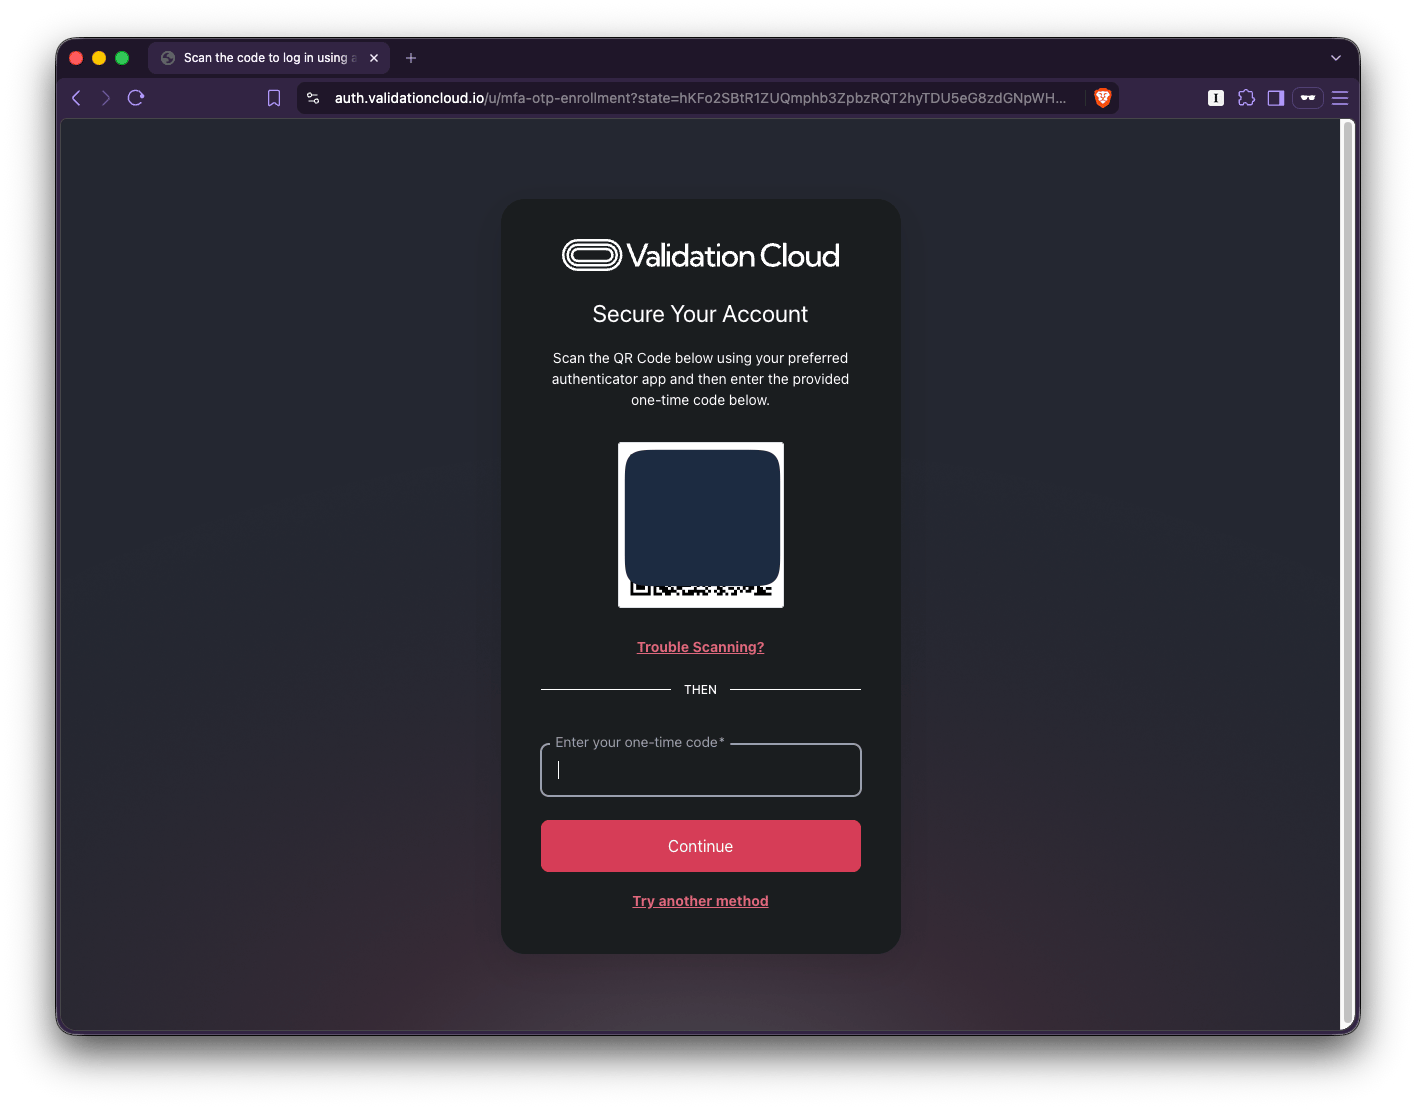
Task: Expand the tab search chevron
Action: click(1336, 58)
